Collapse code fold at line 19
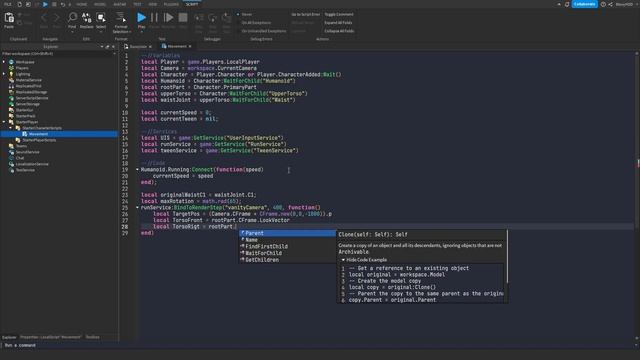The image size is (640, 360). coord(138,169)
